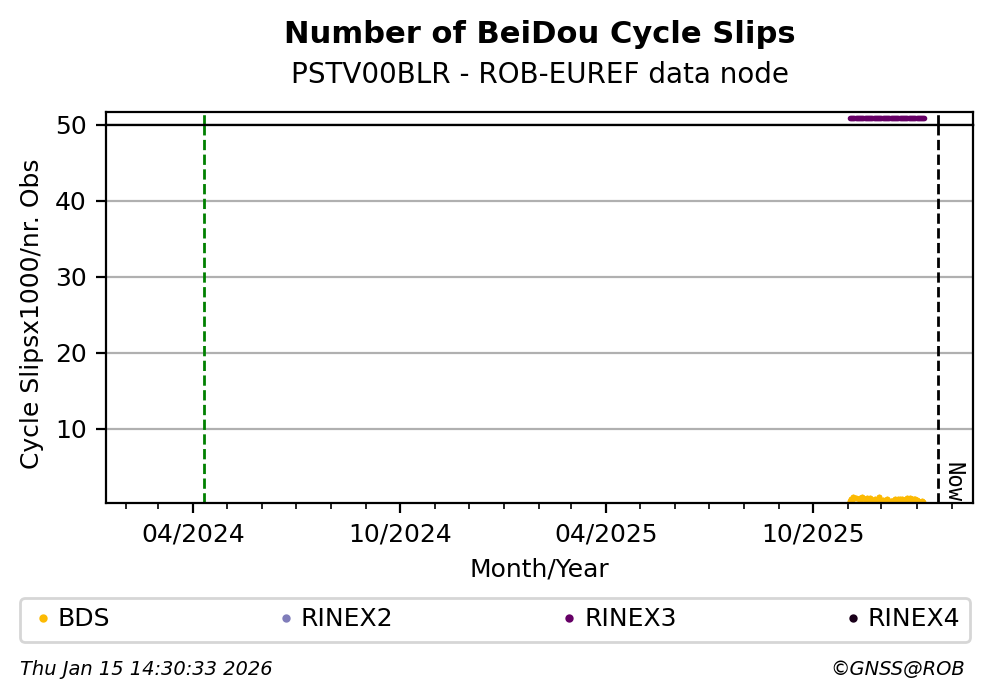Click the "Month/Year" axis label
This screenshot has height=699, width=993.
coord(539,569)
